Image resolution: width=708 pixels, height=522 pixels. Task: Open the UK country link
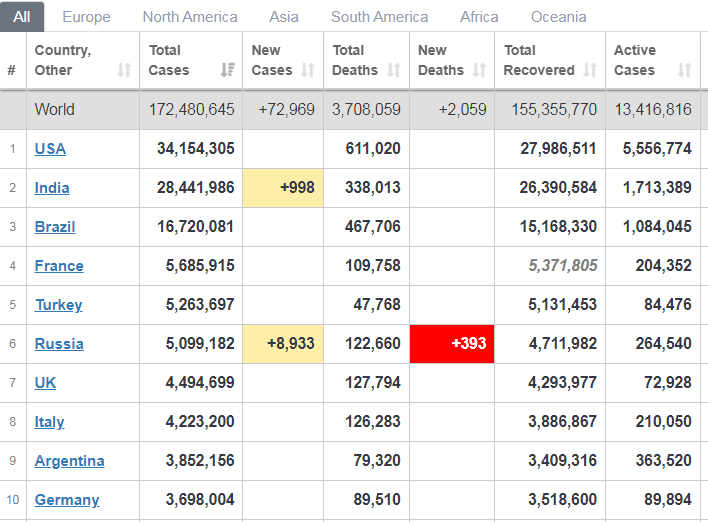pyautogui.click(x=45, y=383)
